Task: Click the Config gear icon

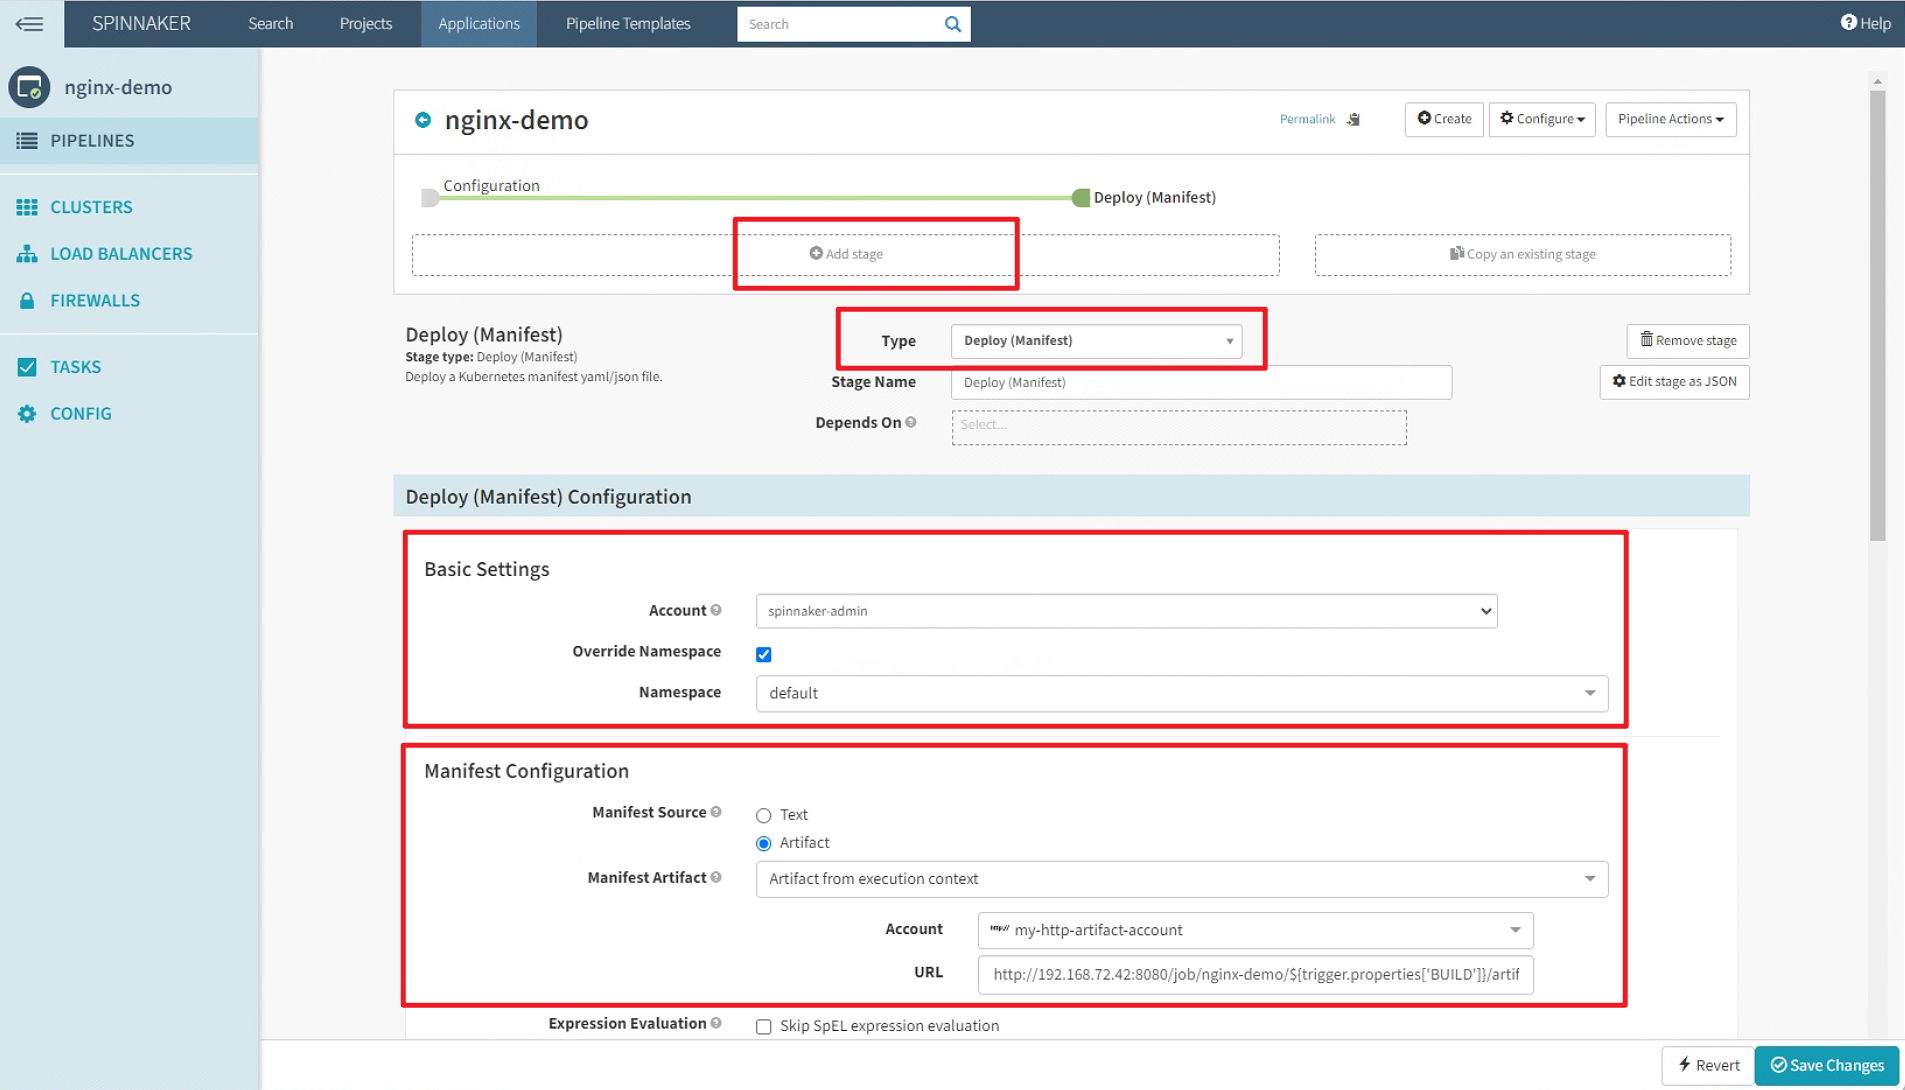Action: 27,414
